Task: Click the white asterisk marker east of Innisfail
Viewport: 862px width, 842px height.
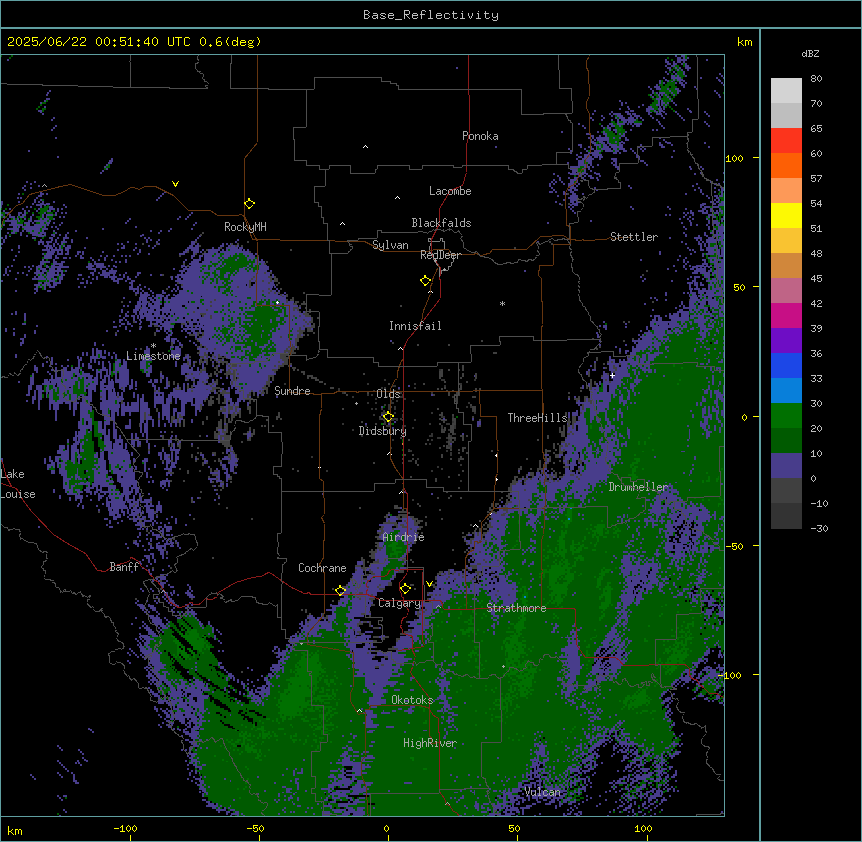Action: click(x=502, y=303)
